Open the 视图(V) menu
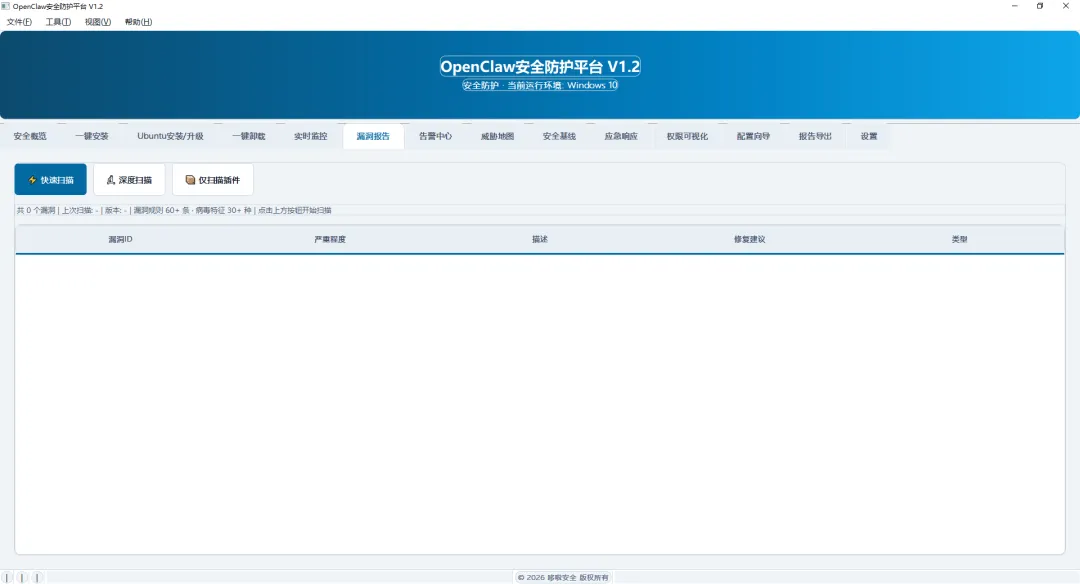The width and height of the screenshot is (1080, 584). coord(98,22)
